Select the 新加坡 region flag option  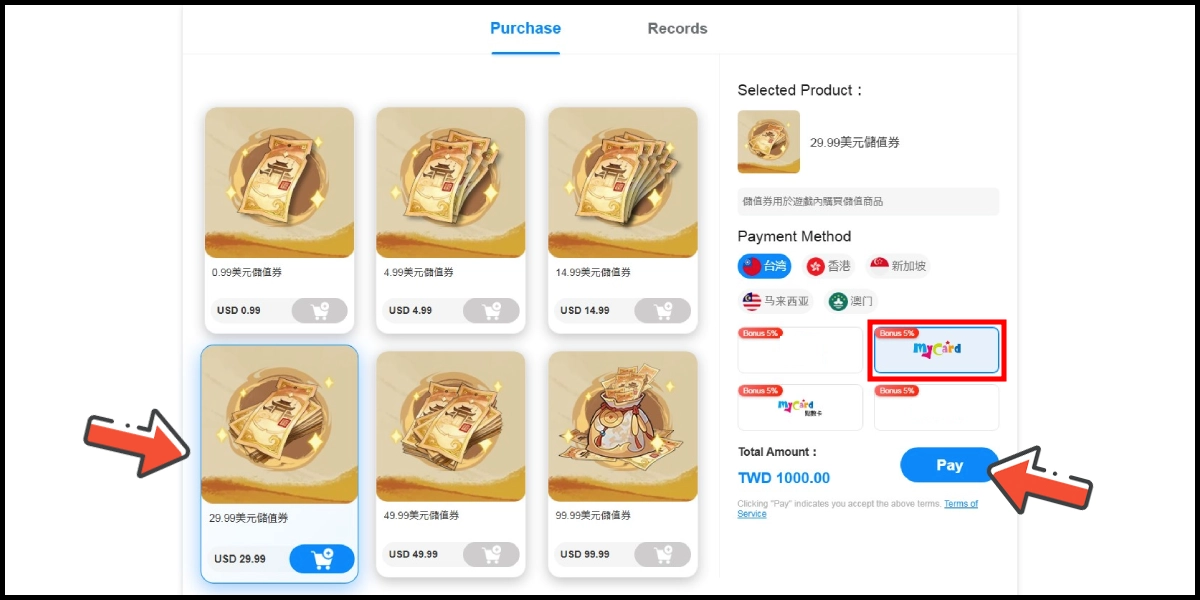pos(898,266)
